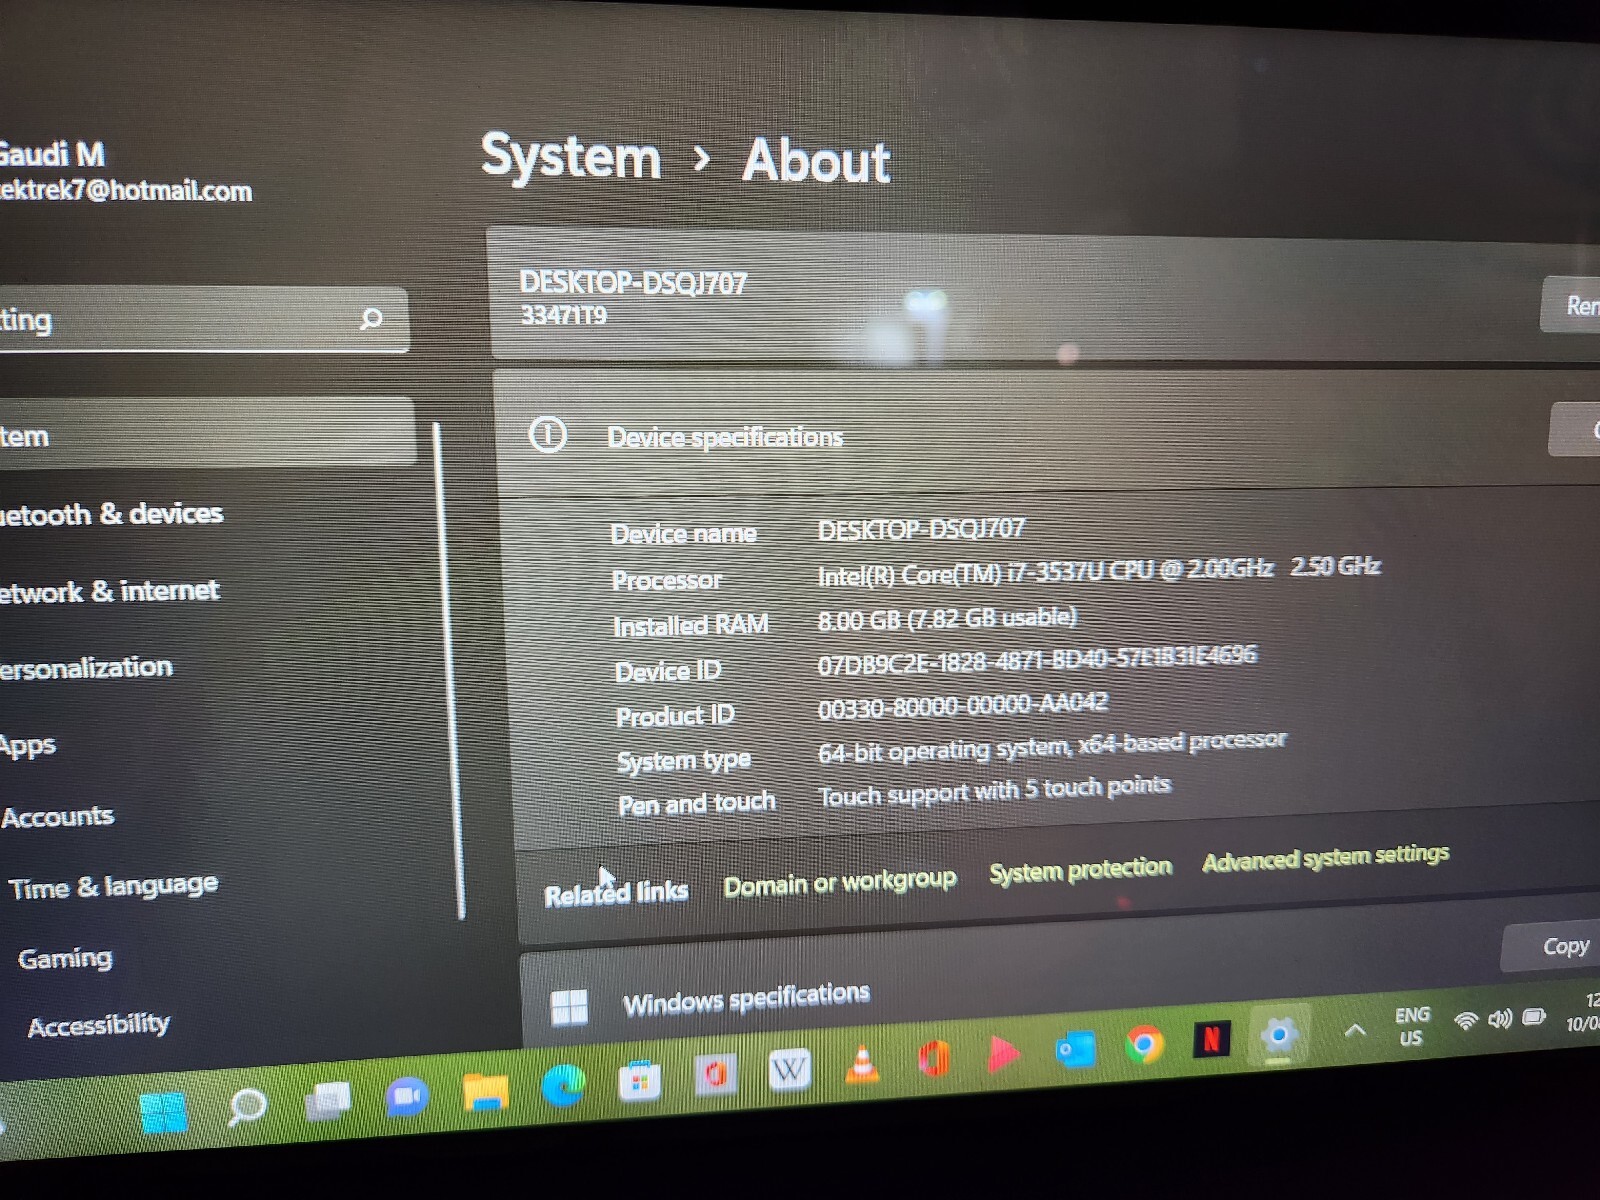Open taskbar Search magnifier

246,1106
